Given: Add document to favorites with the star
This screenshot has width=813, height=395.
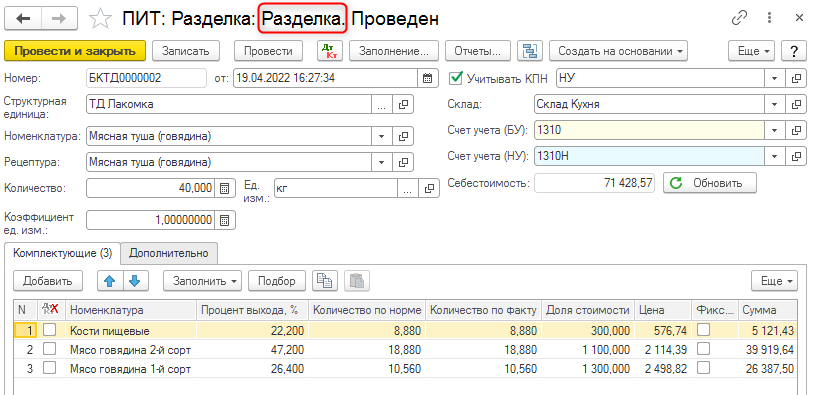Looking at the screenshot, I should tap(101, 19).
